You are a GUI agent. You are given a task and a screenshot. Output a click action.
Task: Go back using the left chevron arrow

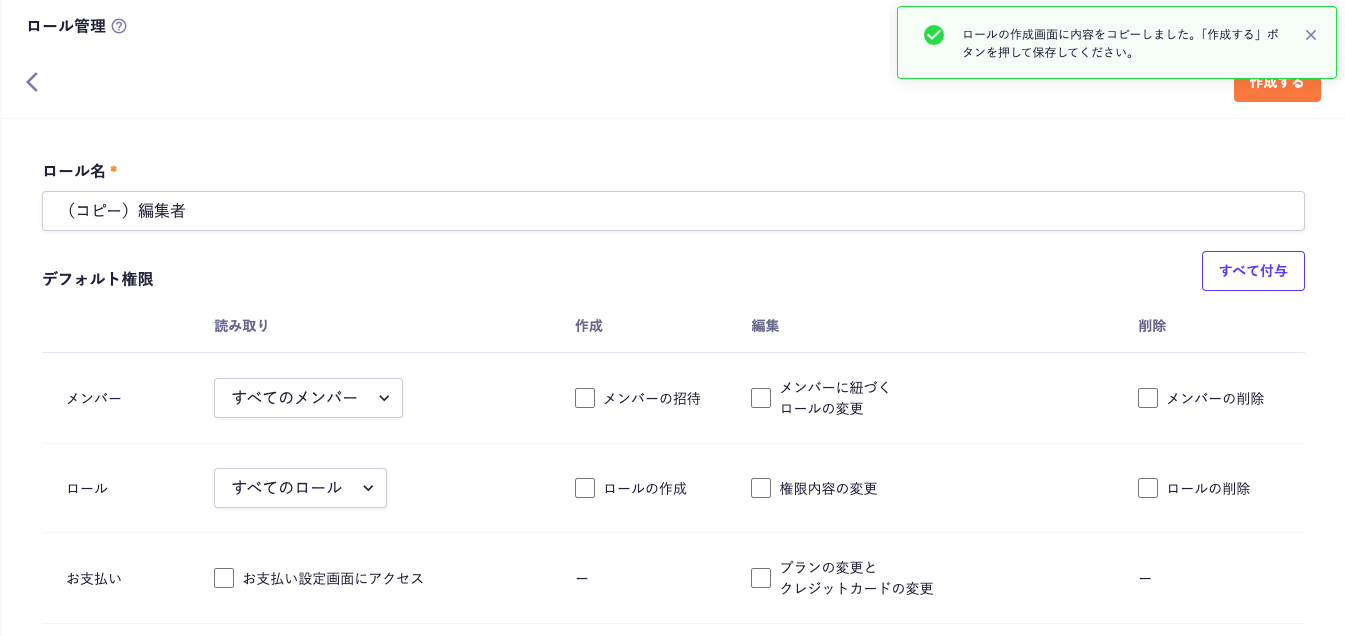tap(32, 82)
